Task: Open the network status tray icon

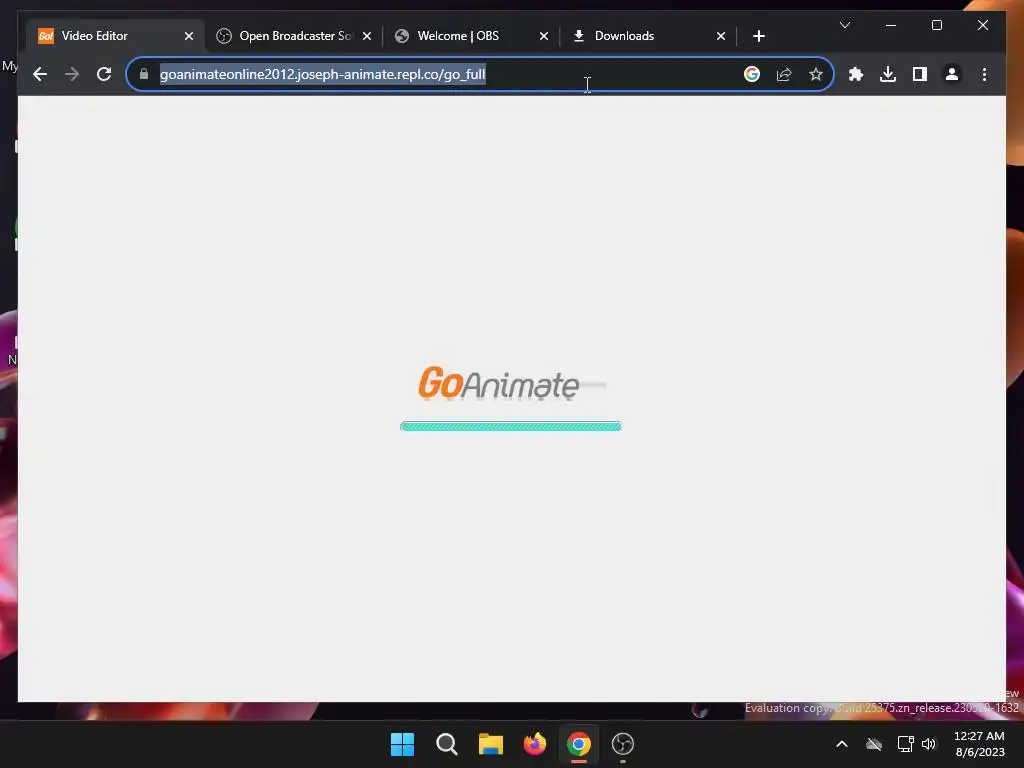Action: [x=905, y=744]
